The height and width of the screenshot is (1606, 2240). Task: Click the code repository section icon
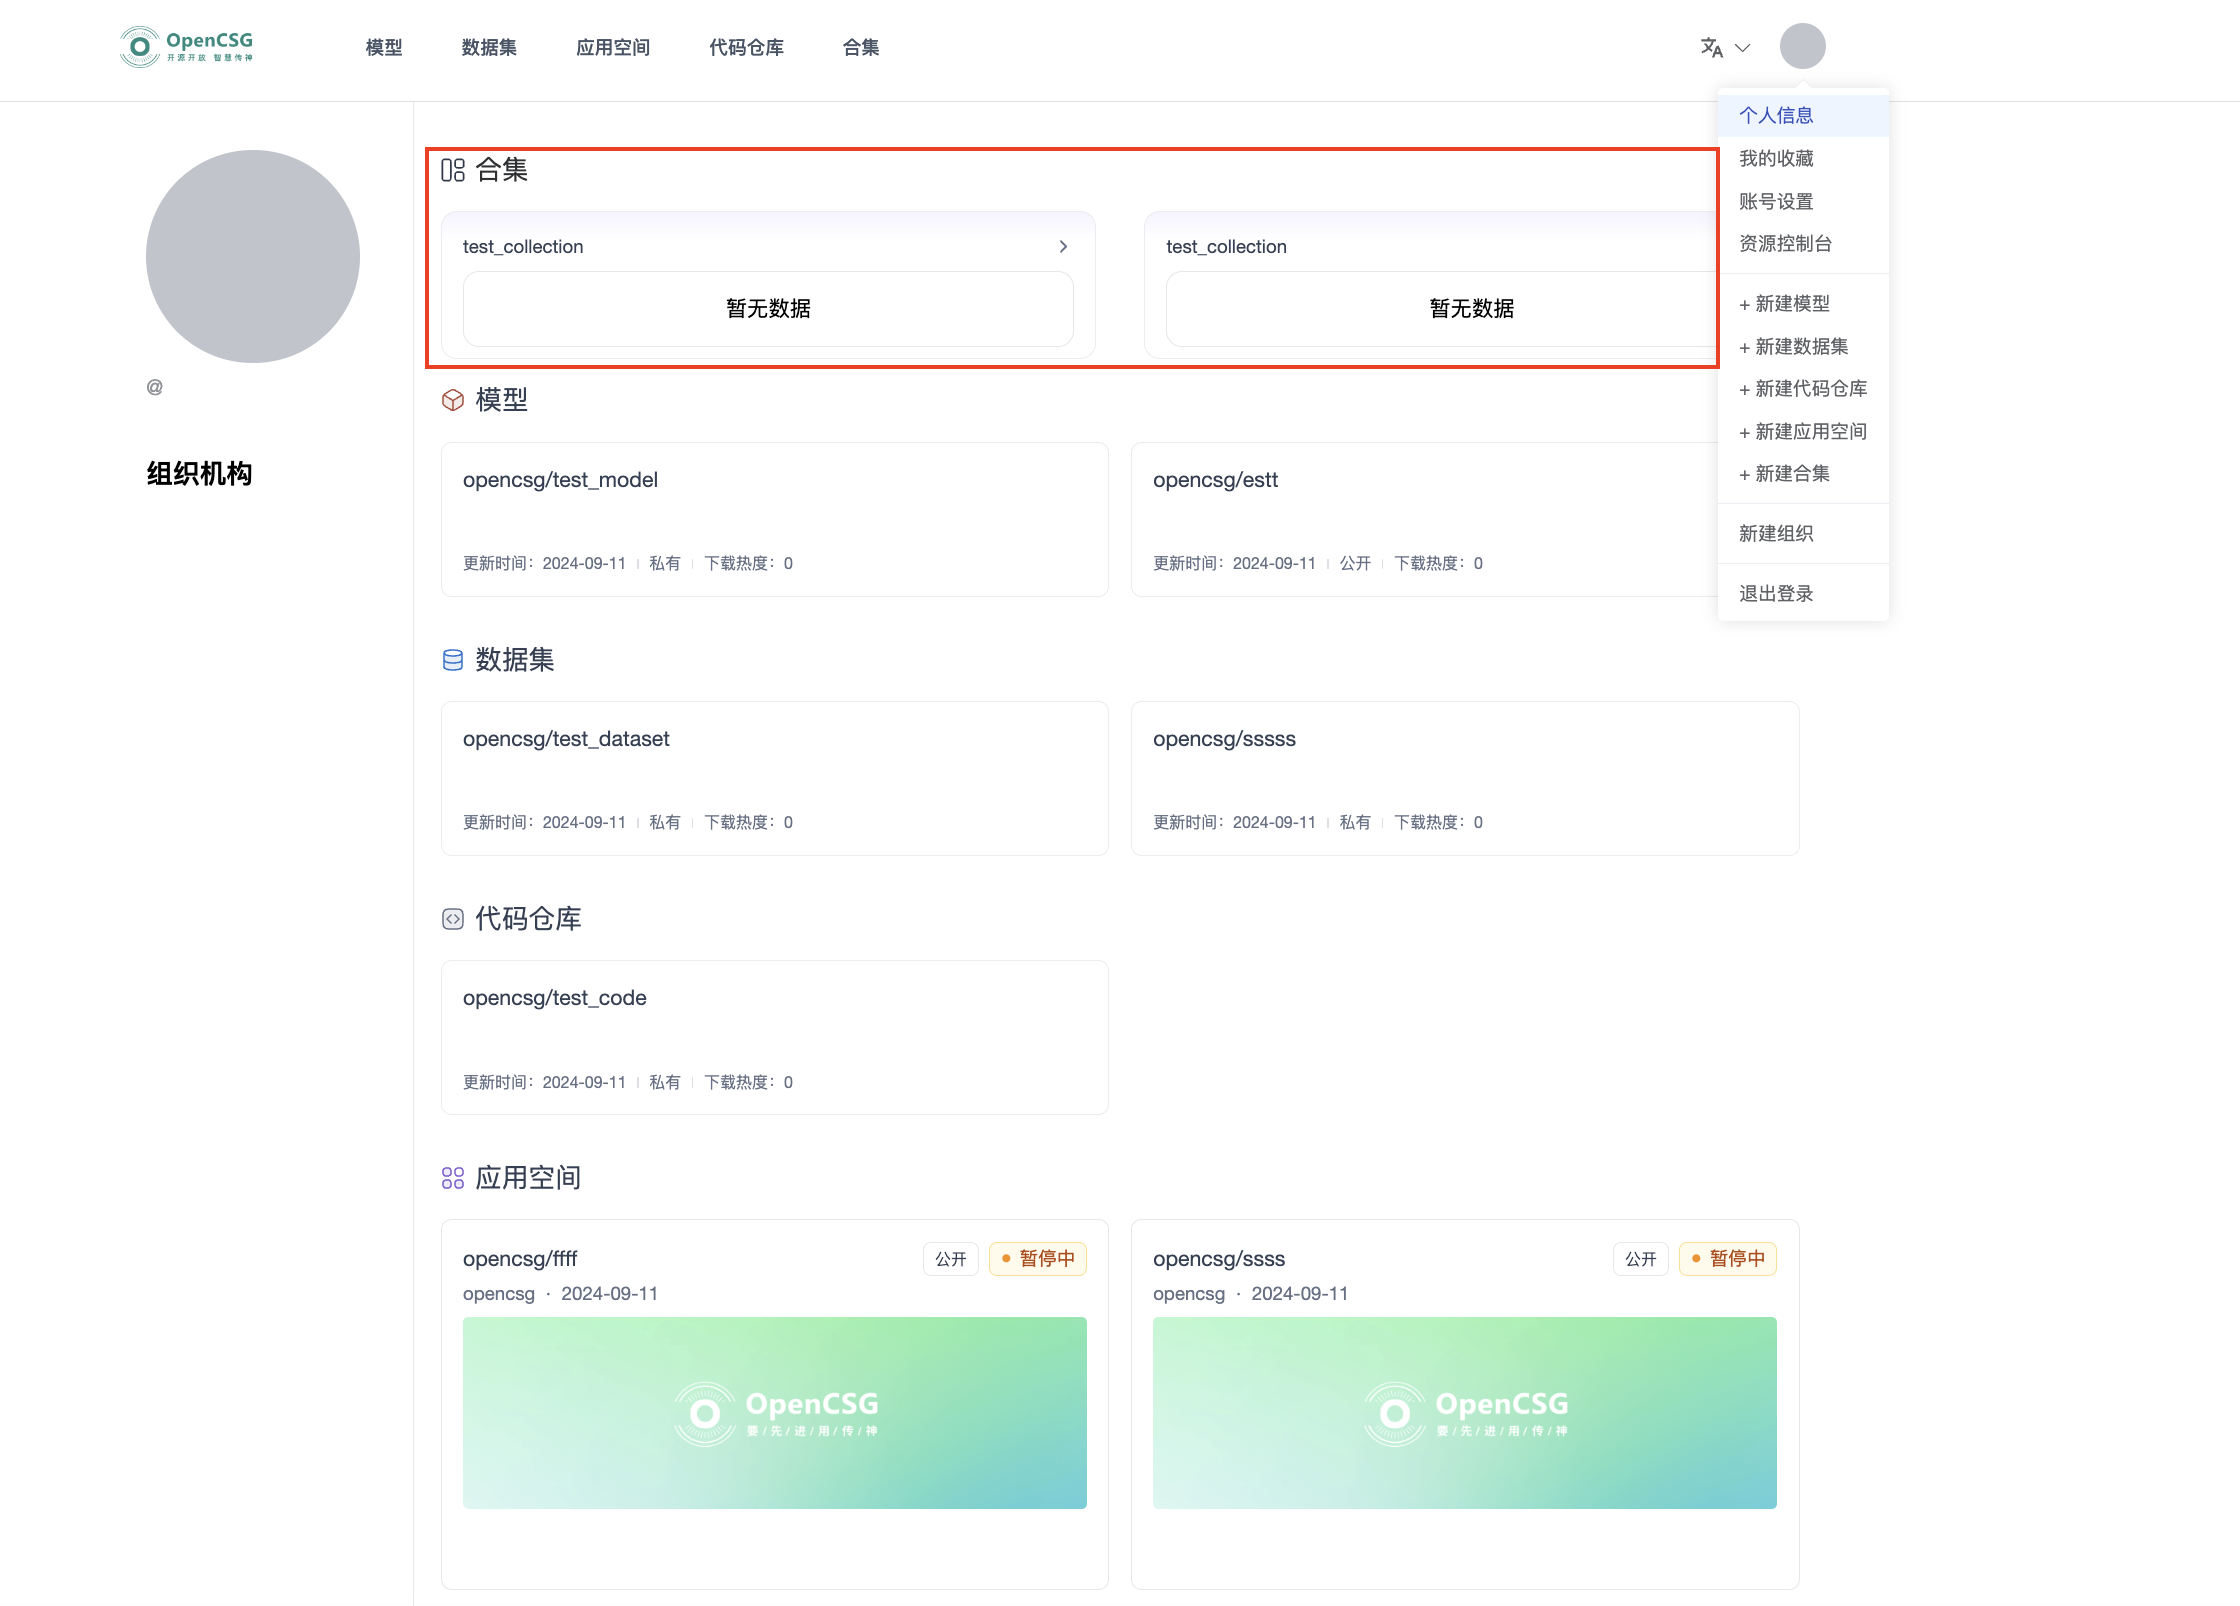453,919
